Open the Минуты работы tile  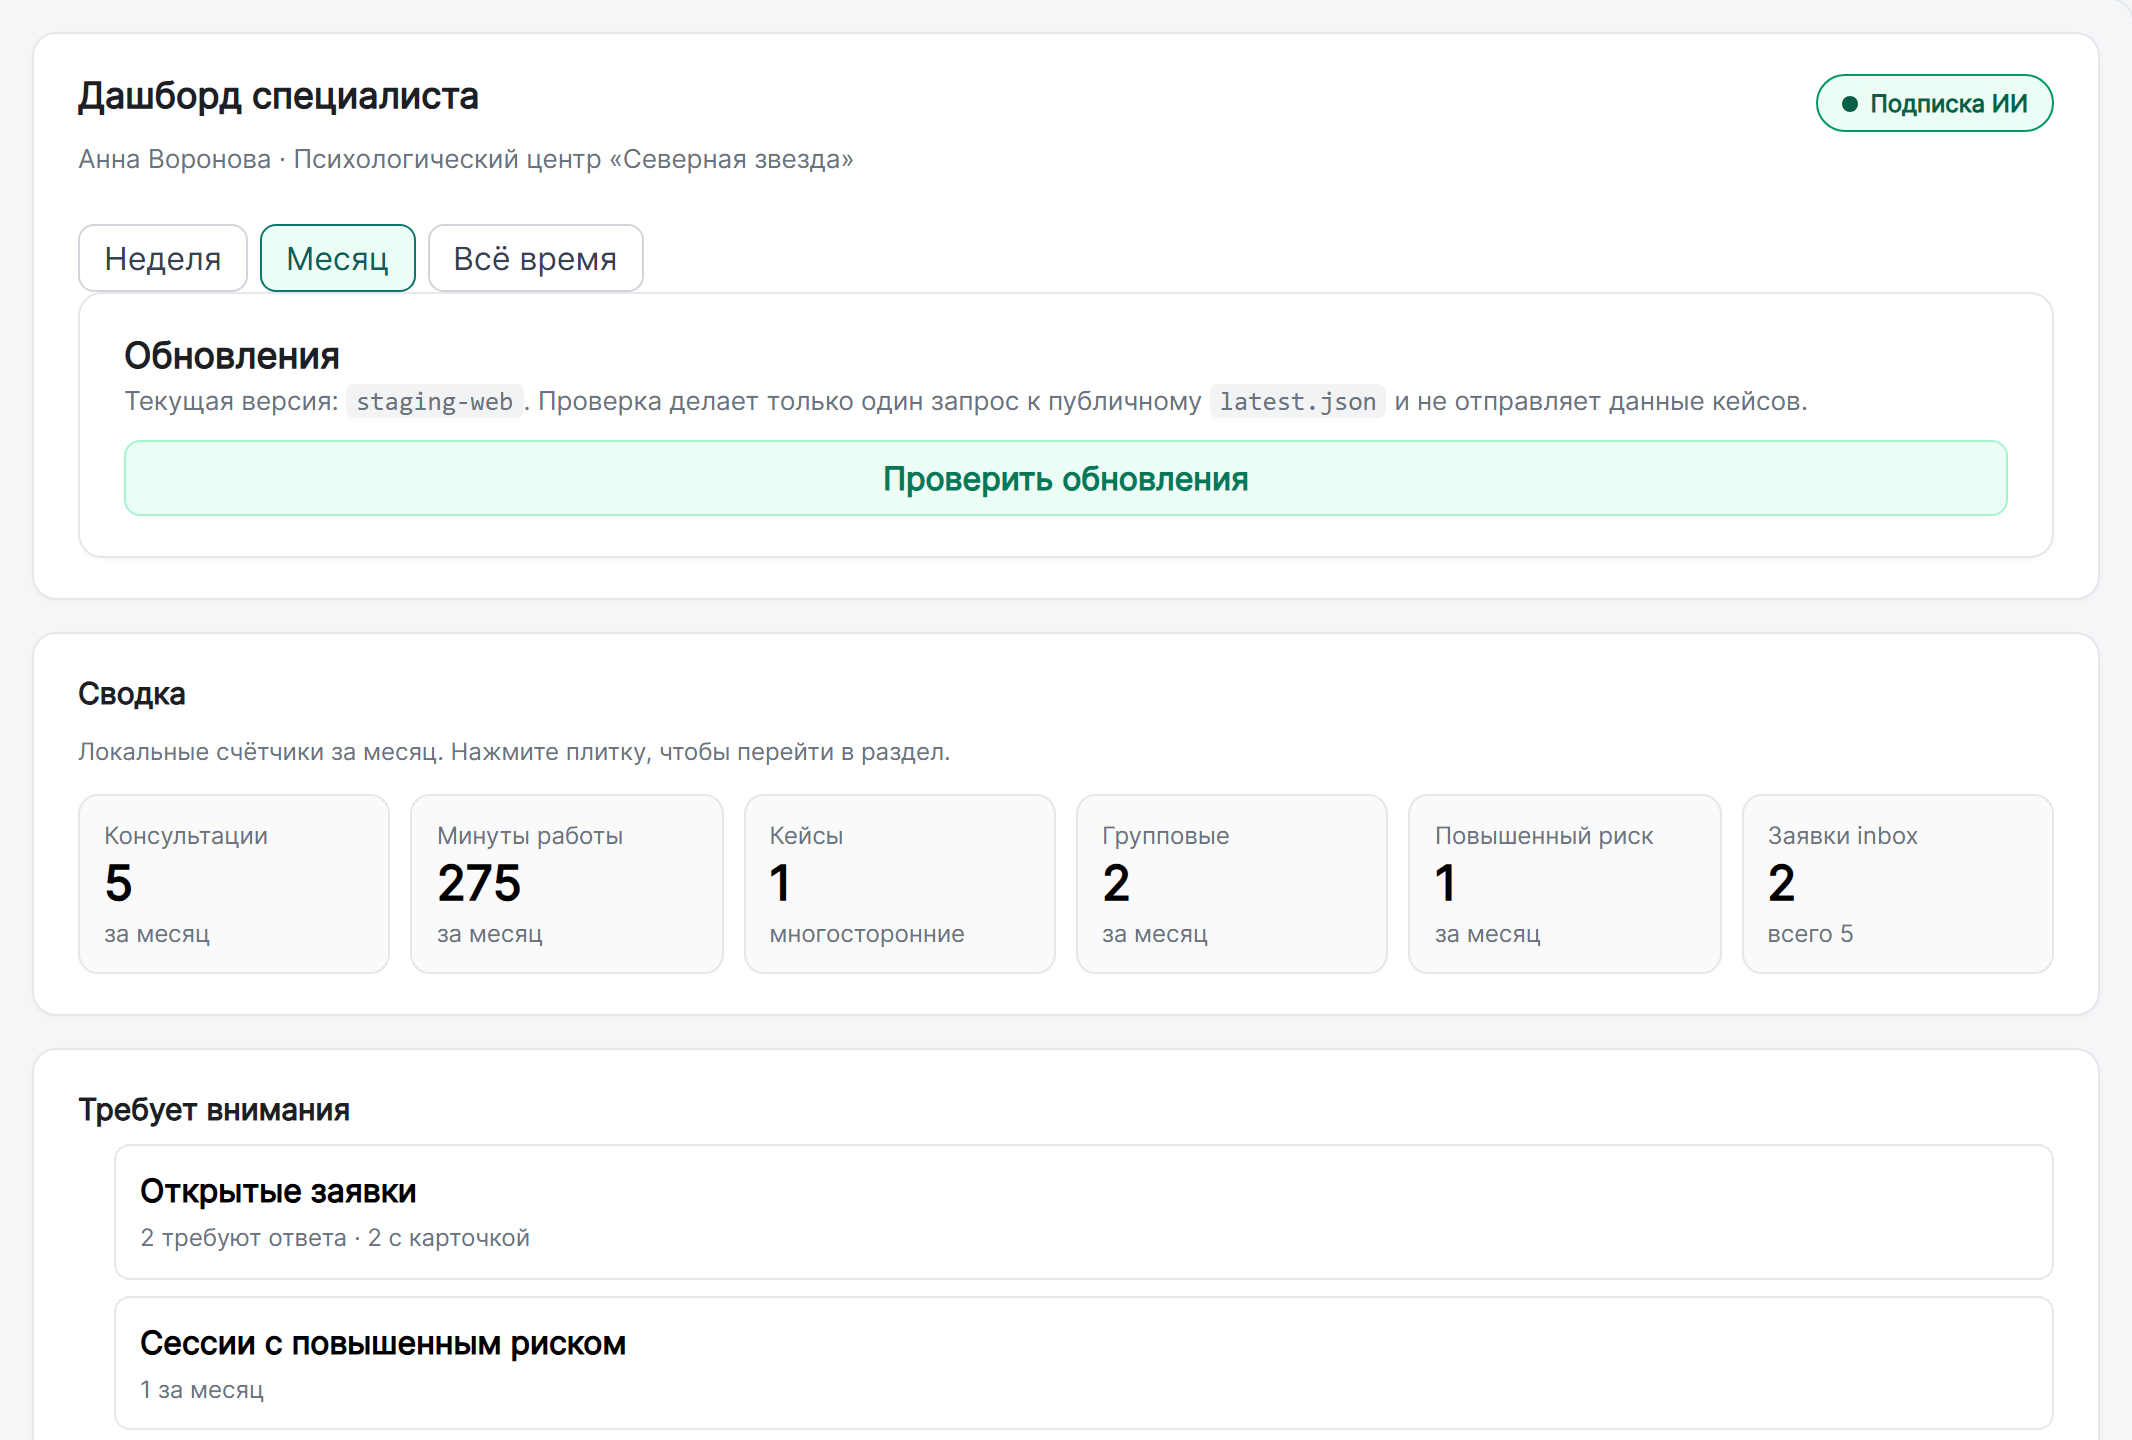[567, 884]
